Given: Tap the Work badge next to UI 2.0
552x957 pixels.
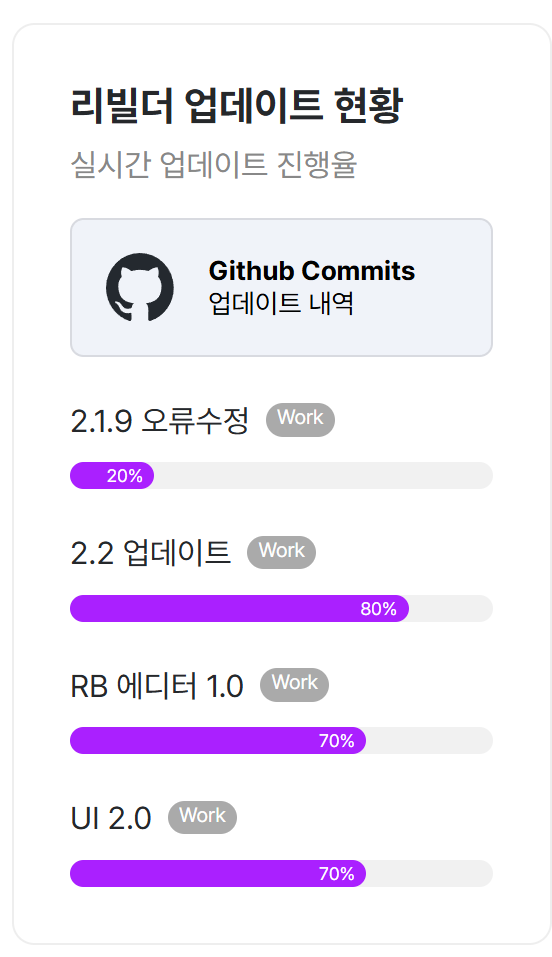Looking at the screenshot, I should coord(202,817).
